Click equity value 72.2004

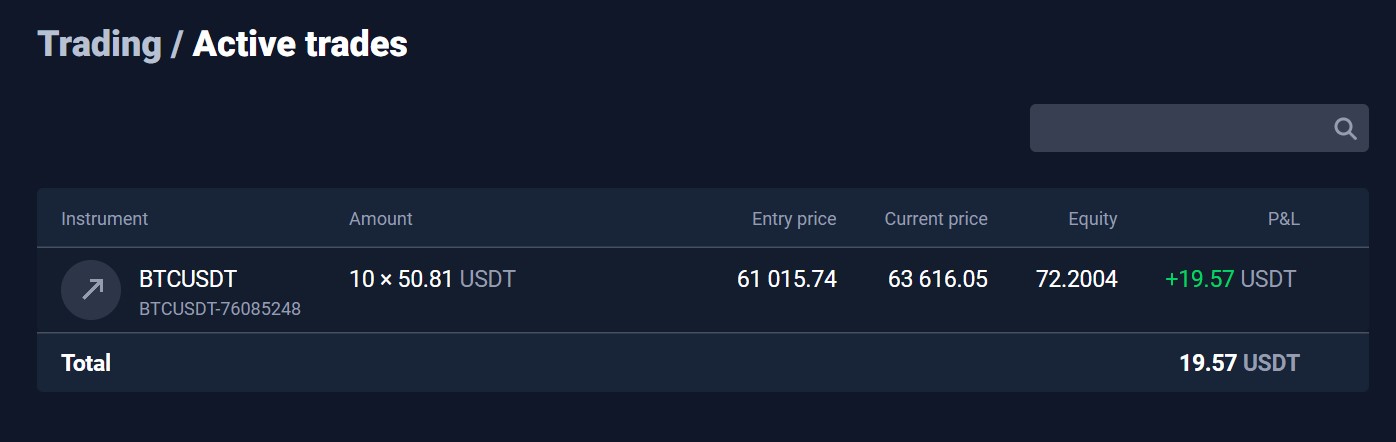pos(1077,279)
